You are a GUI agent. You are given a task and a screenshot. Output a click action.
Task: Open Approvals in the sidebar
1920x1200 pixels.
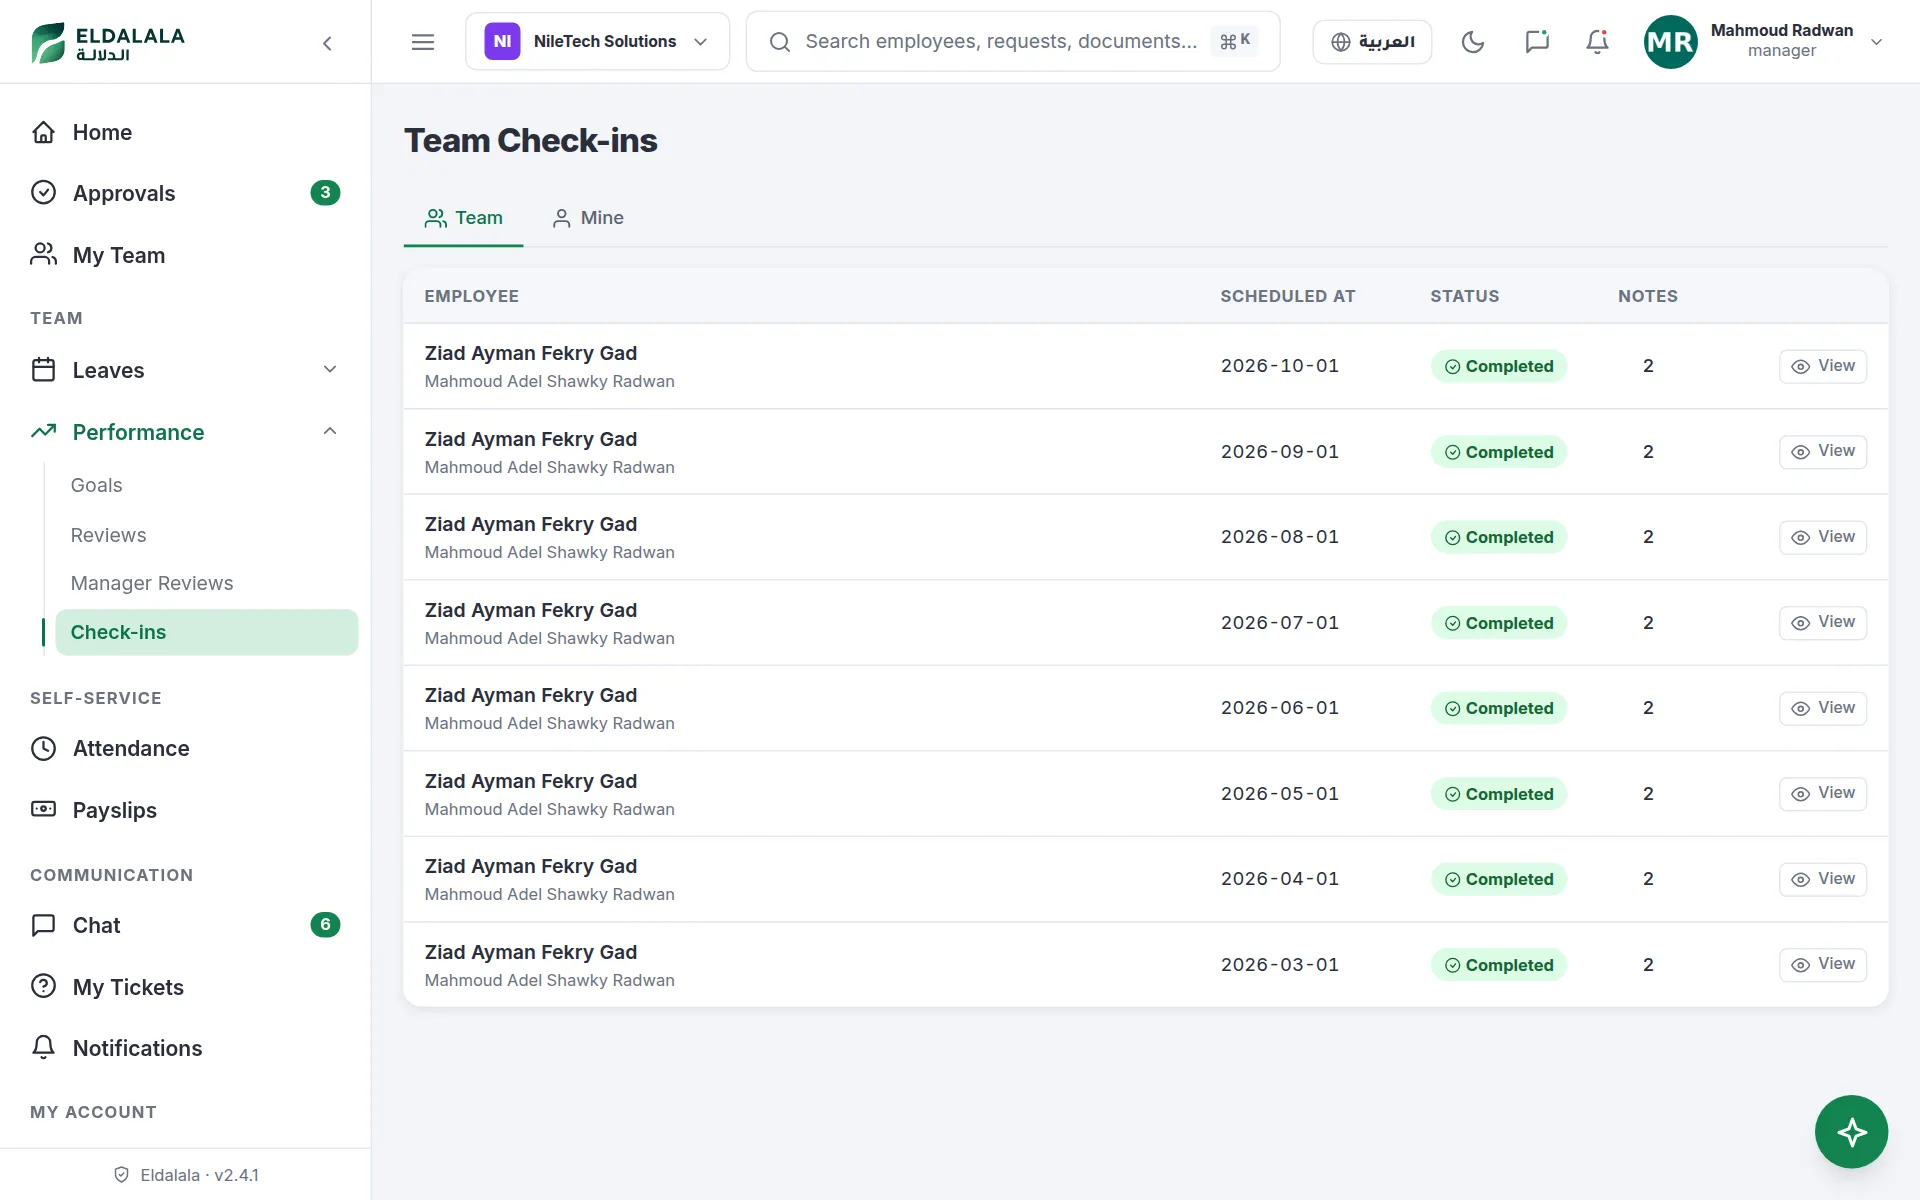(185, 193)
